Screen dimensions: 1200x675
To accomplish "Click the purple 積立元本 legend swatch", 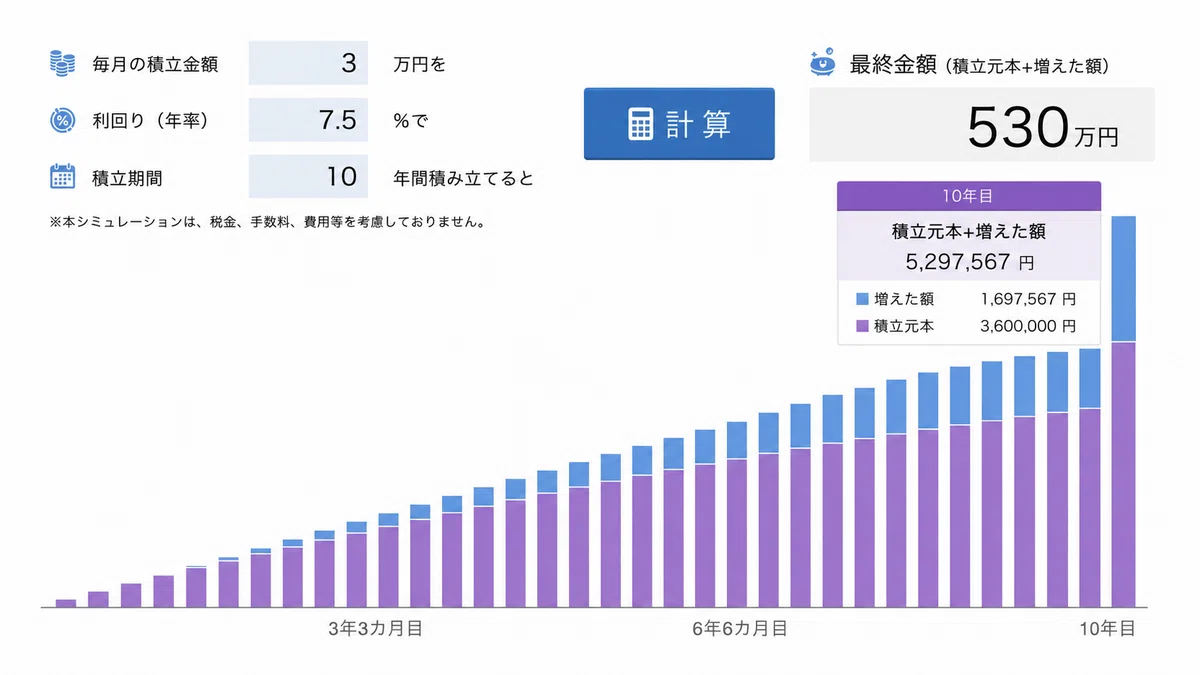I will [x=862, y=326].
